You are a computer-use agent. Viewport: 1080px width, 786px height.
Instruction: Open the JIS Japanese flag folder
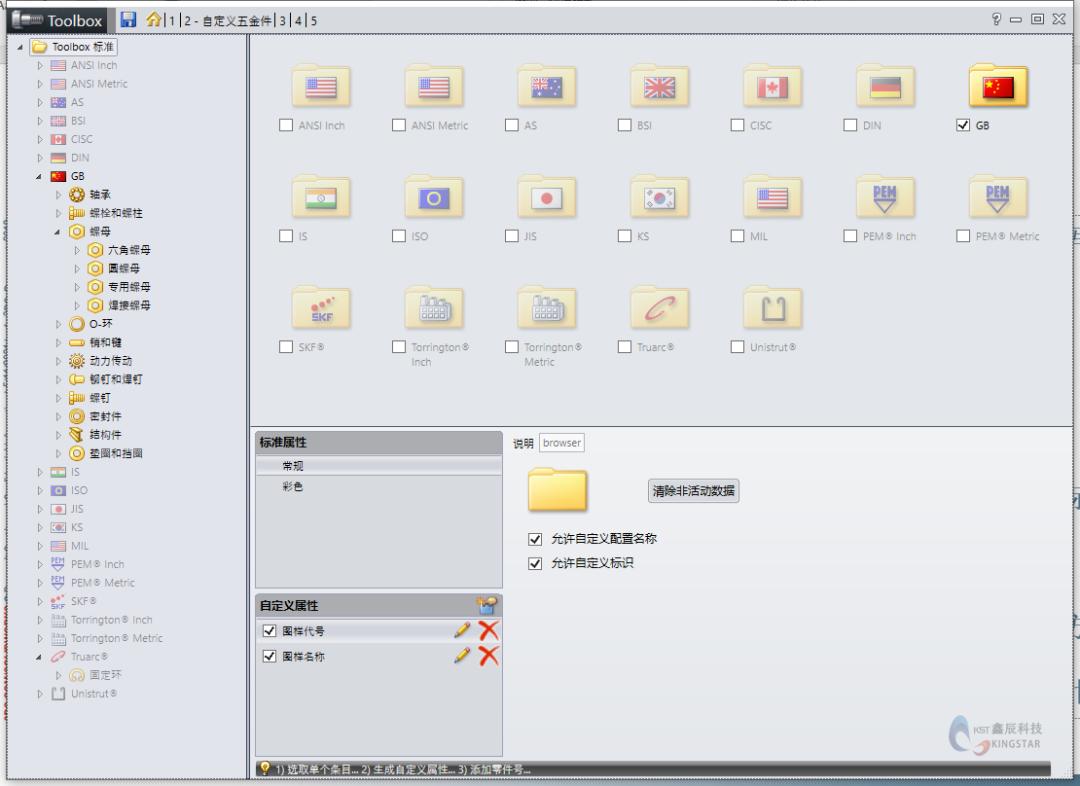tap(547, 197)
